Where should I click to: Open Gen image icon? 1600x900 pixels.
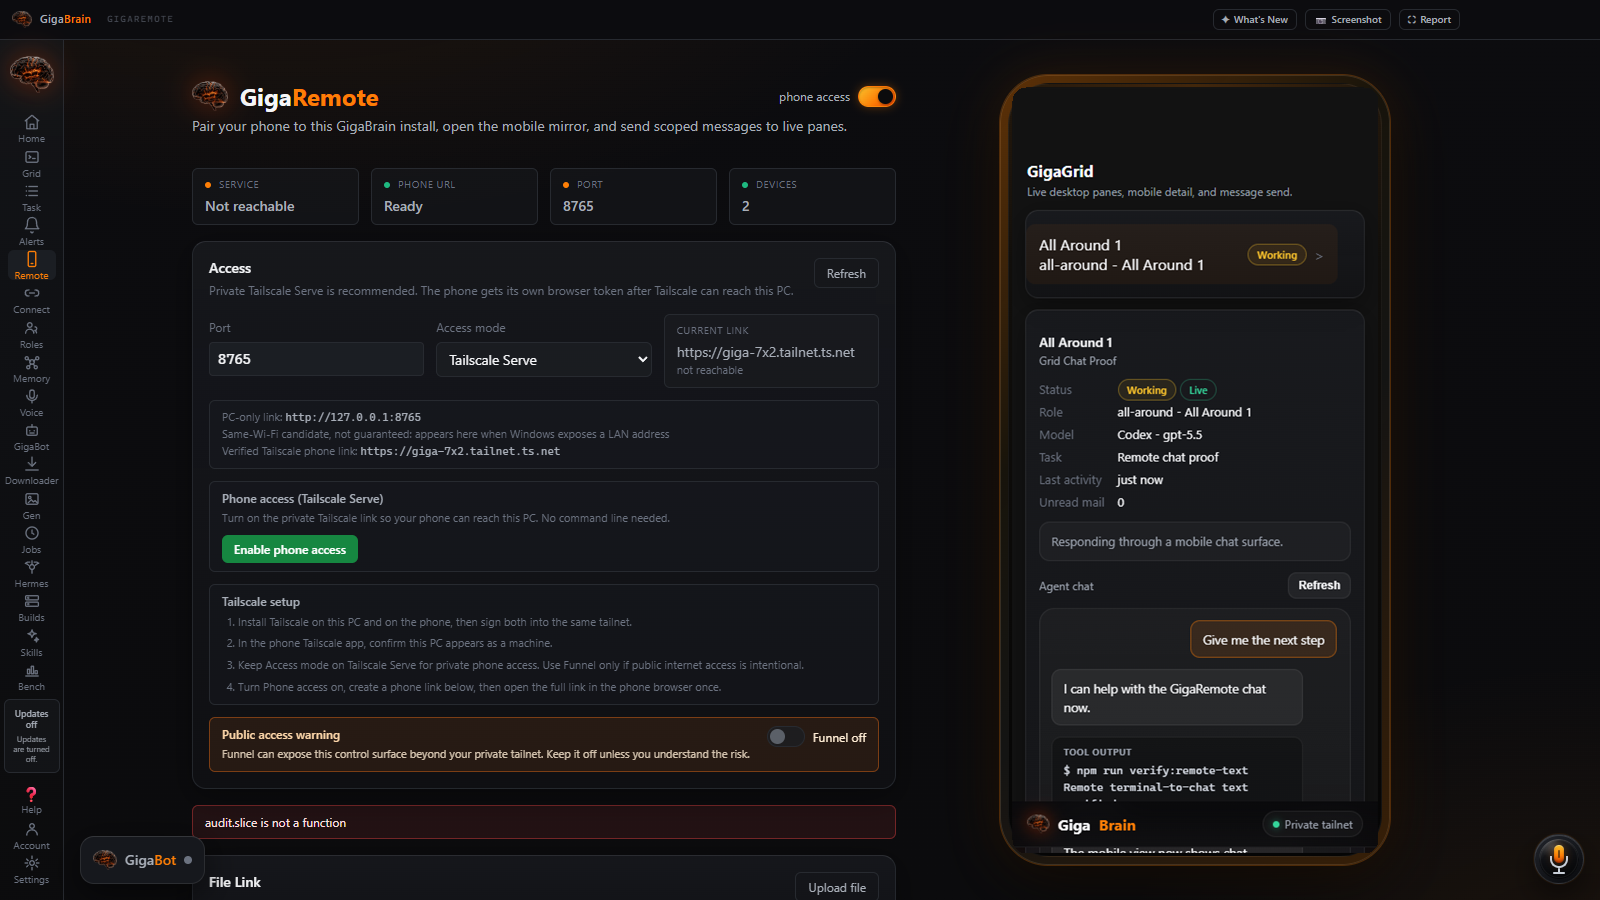tap(31, 505)
